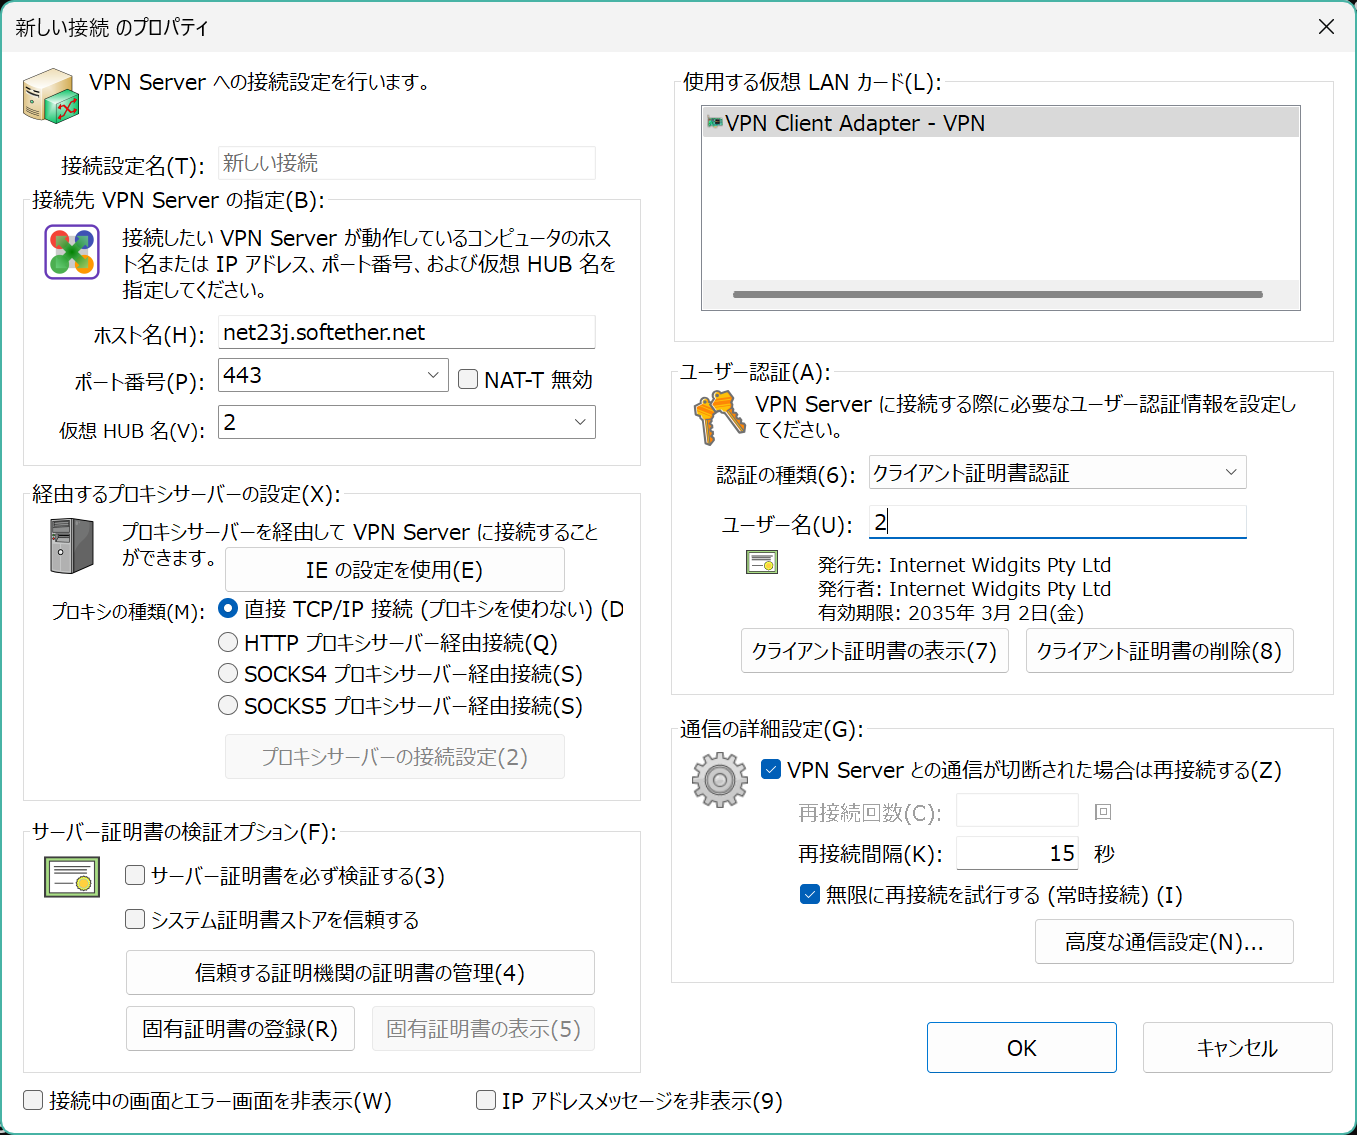Open the 認証の種類 dropdown
Screen dimensions: 1357x1135
tap(1231, 472)
